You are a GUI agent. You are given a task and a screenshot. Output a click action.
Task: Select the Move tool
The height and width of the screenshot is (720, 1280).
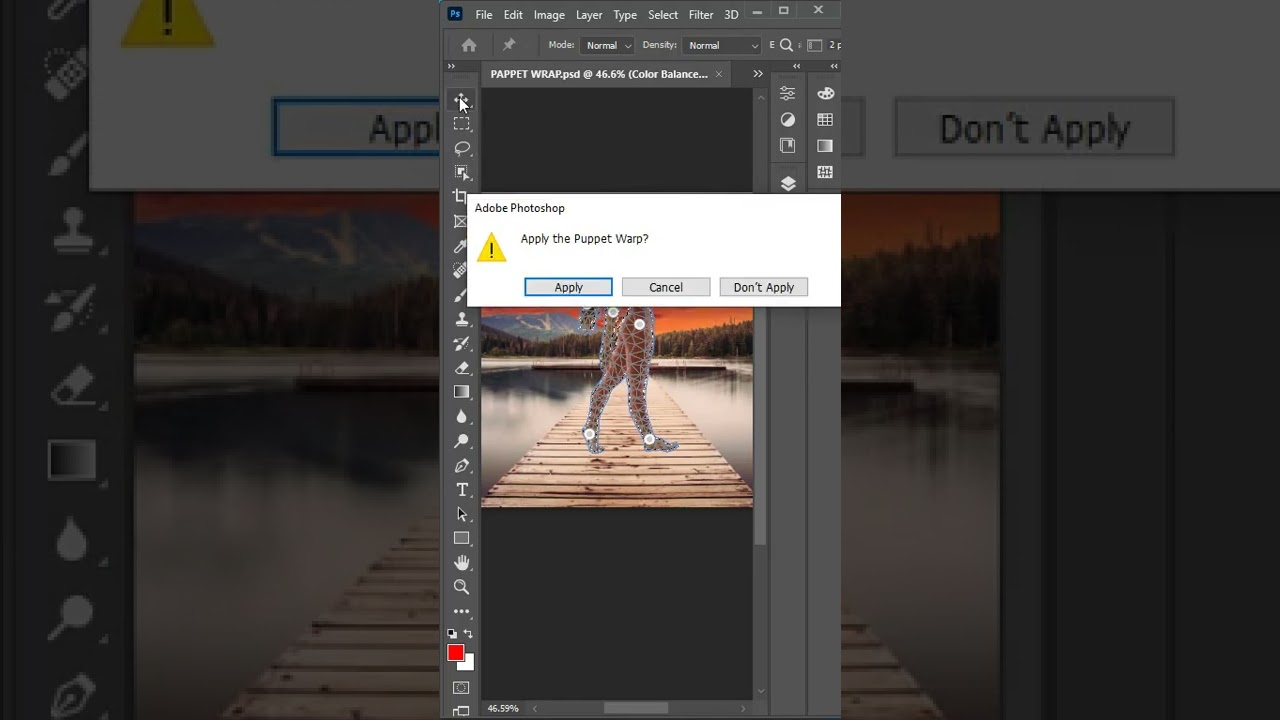coord(461,100)
